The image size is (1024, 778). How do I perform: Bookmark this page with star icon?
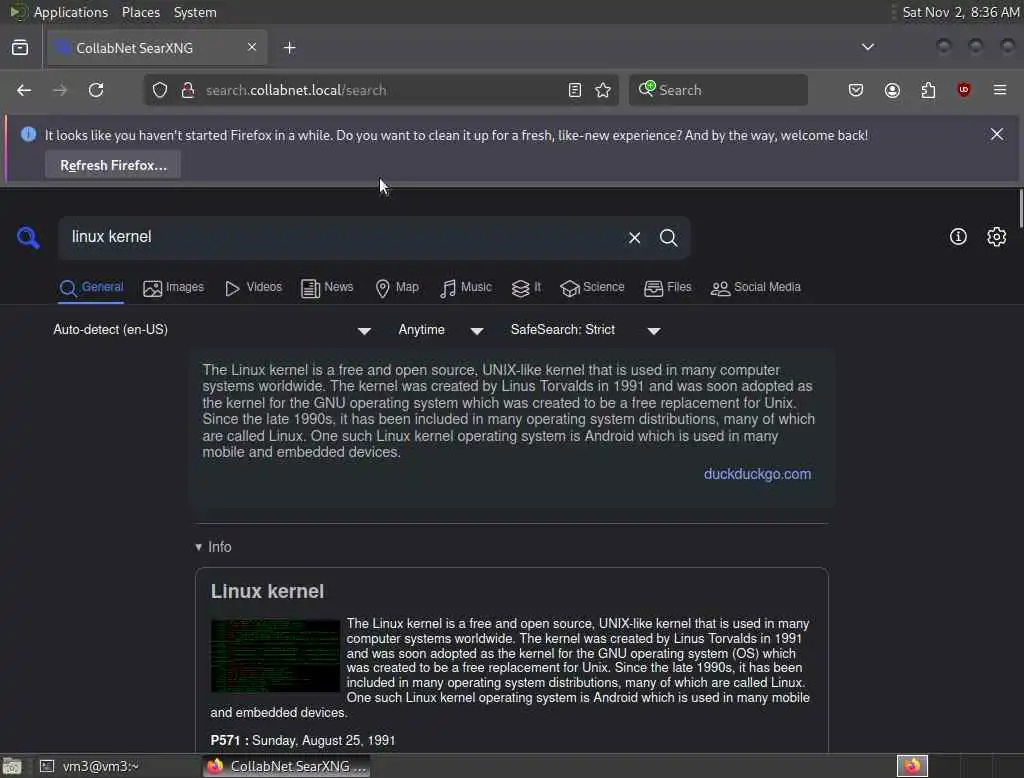[x=603, y=90]
